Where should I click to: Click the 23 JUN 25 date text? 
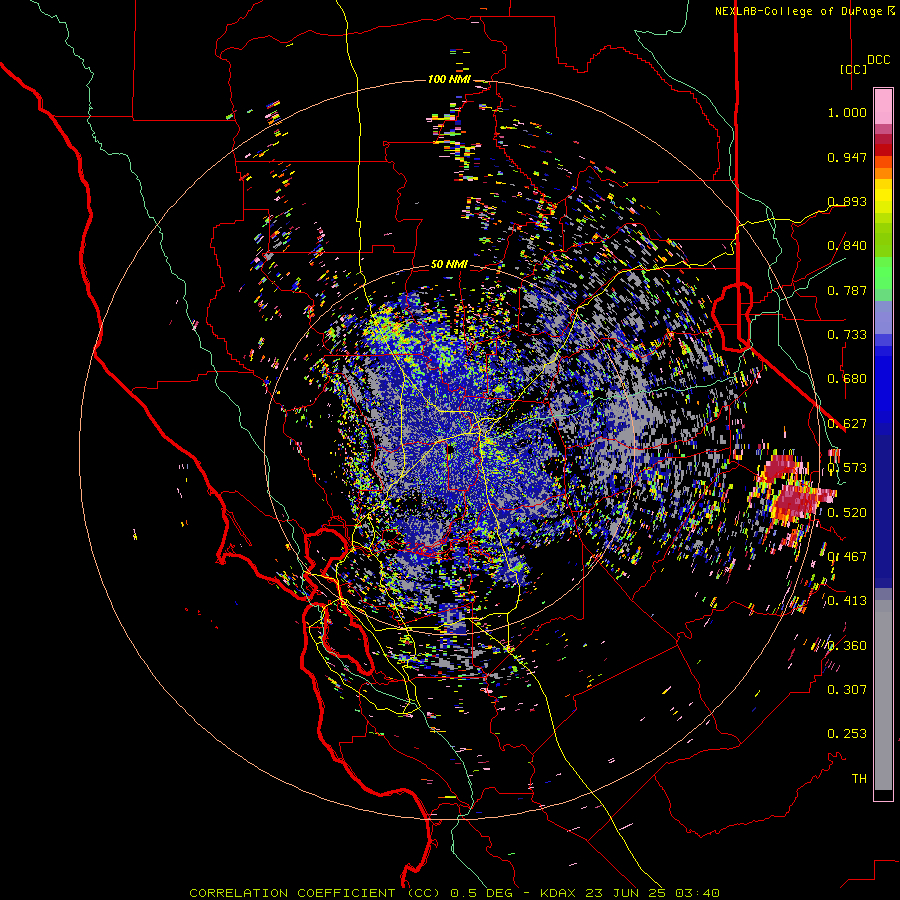pyautogui.click(x=626, y=893)
